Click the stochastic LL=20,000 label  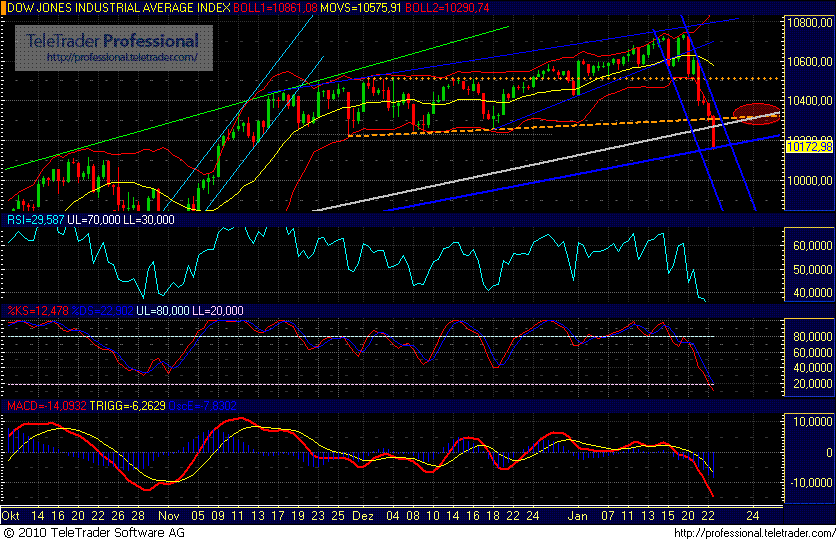(x=218, y=311)
